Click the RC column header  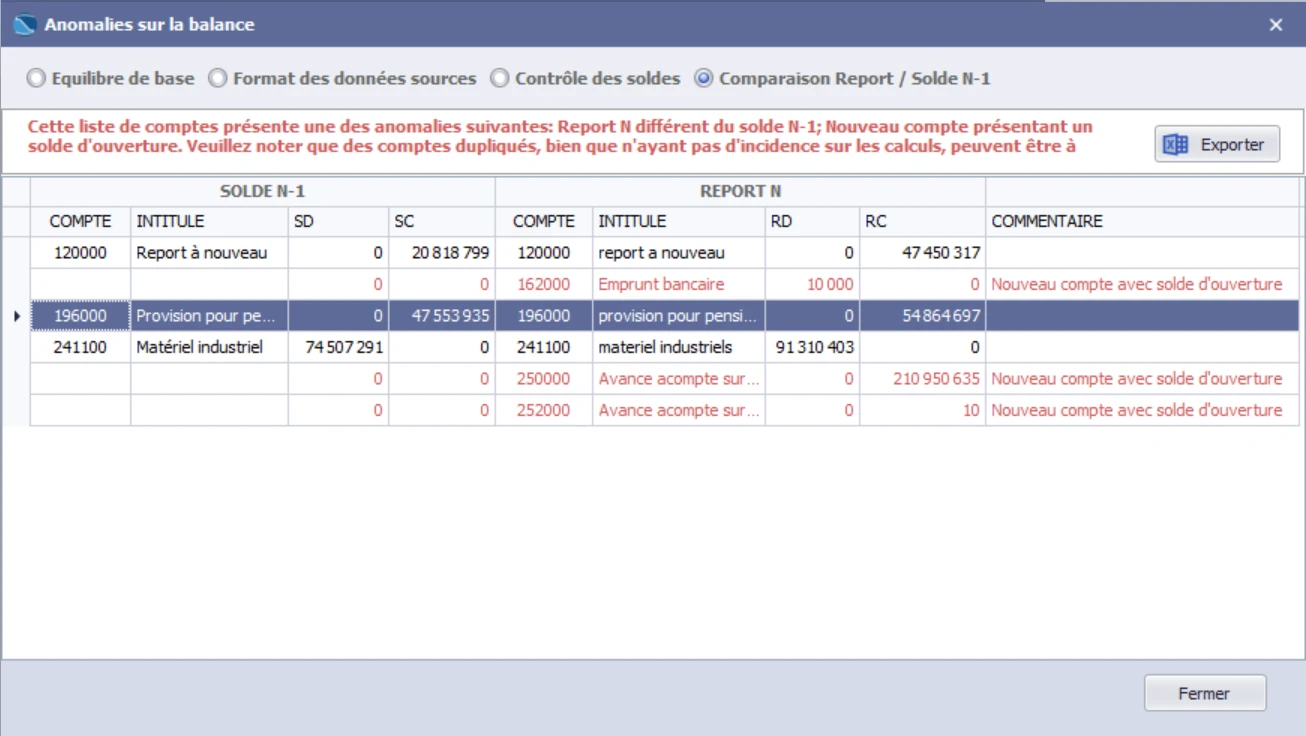922,221
